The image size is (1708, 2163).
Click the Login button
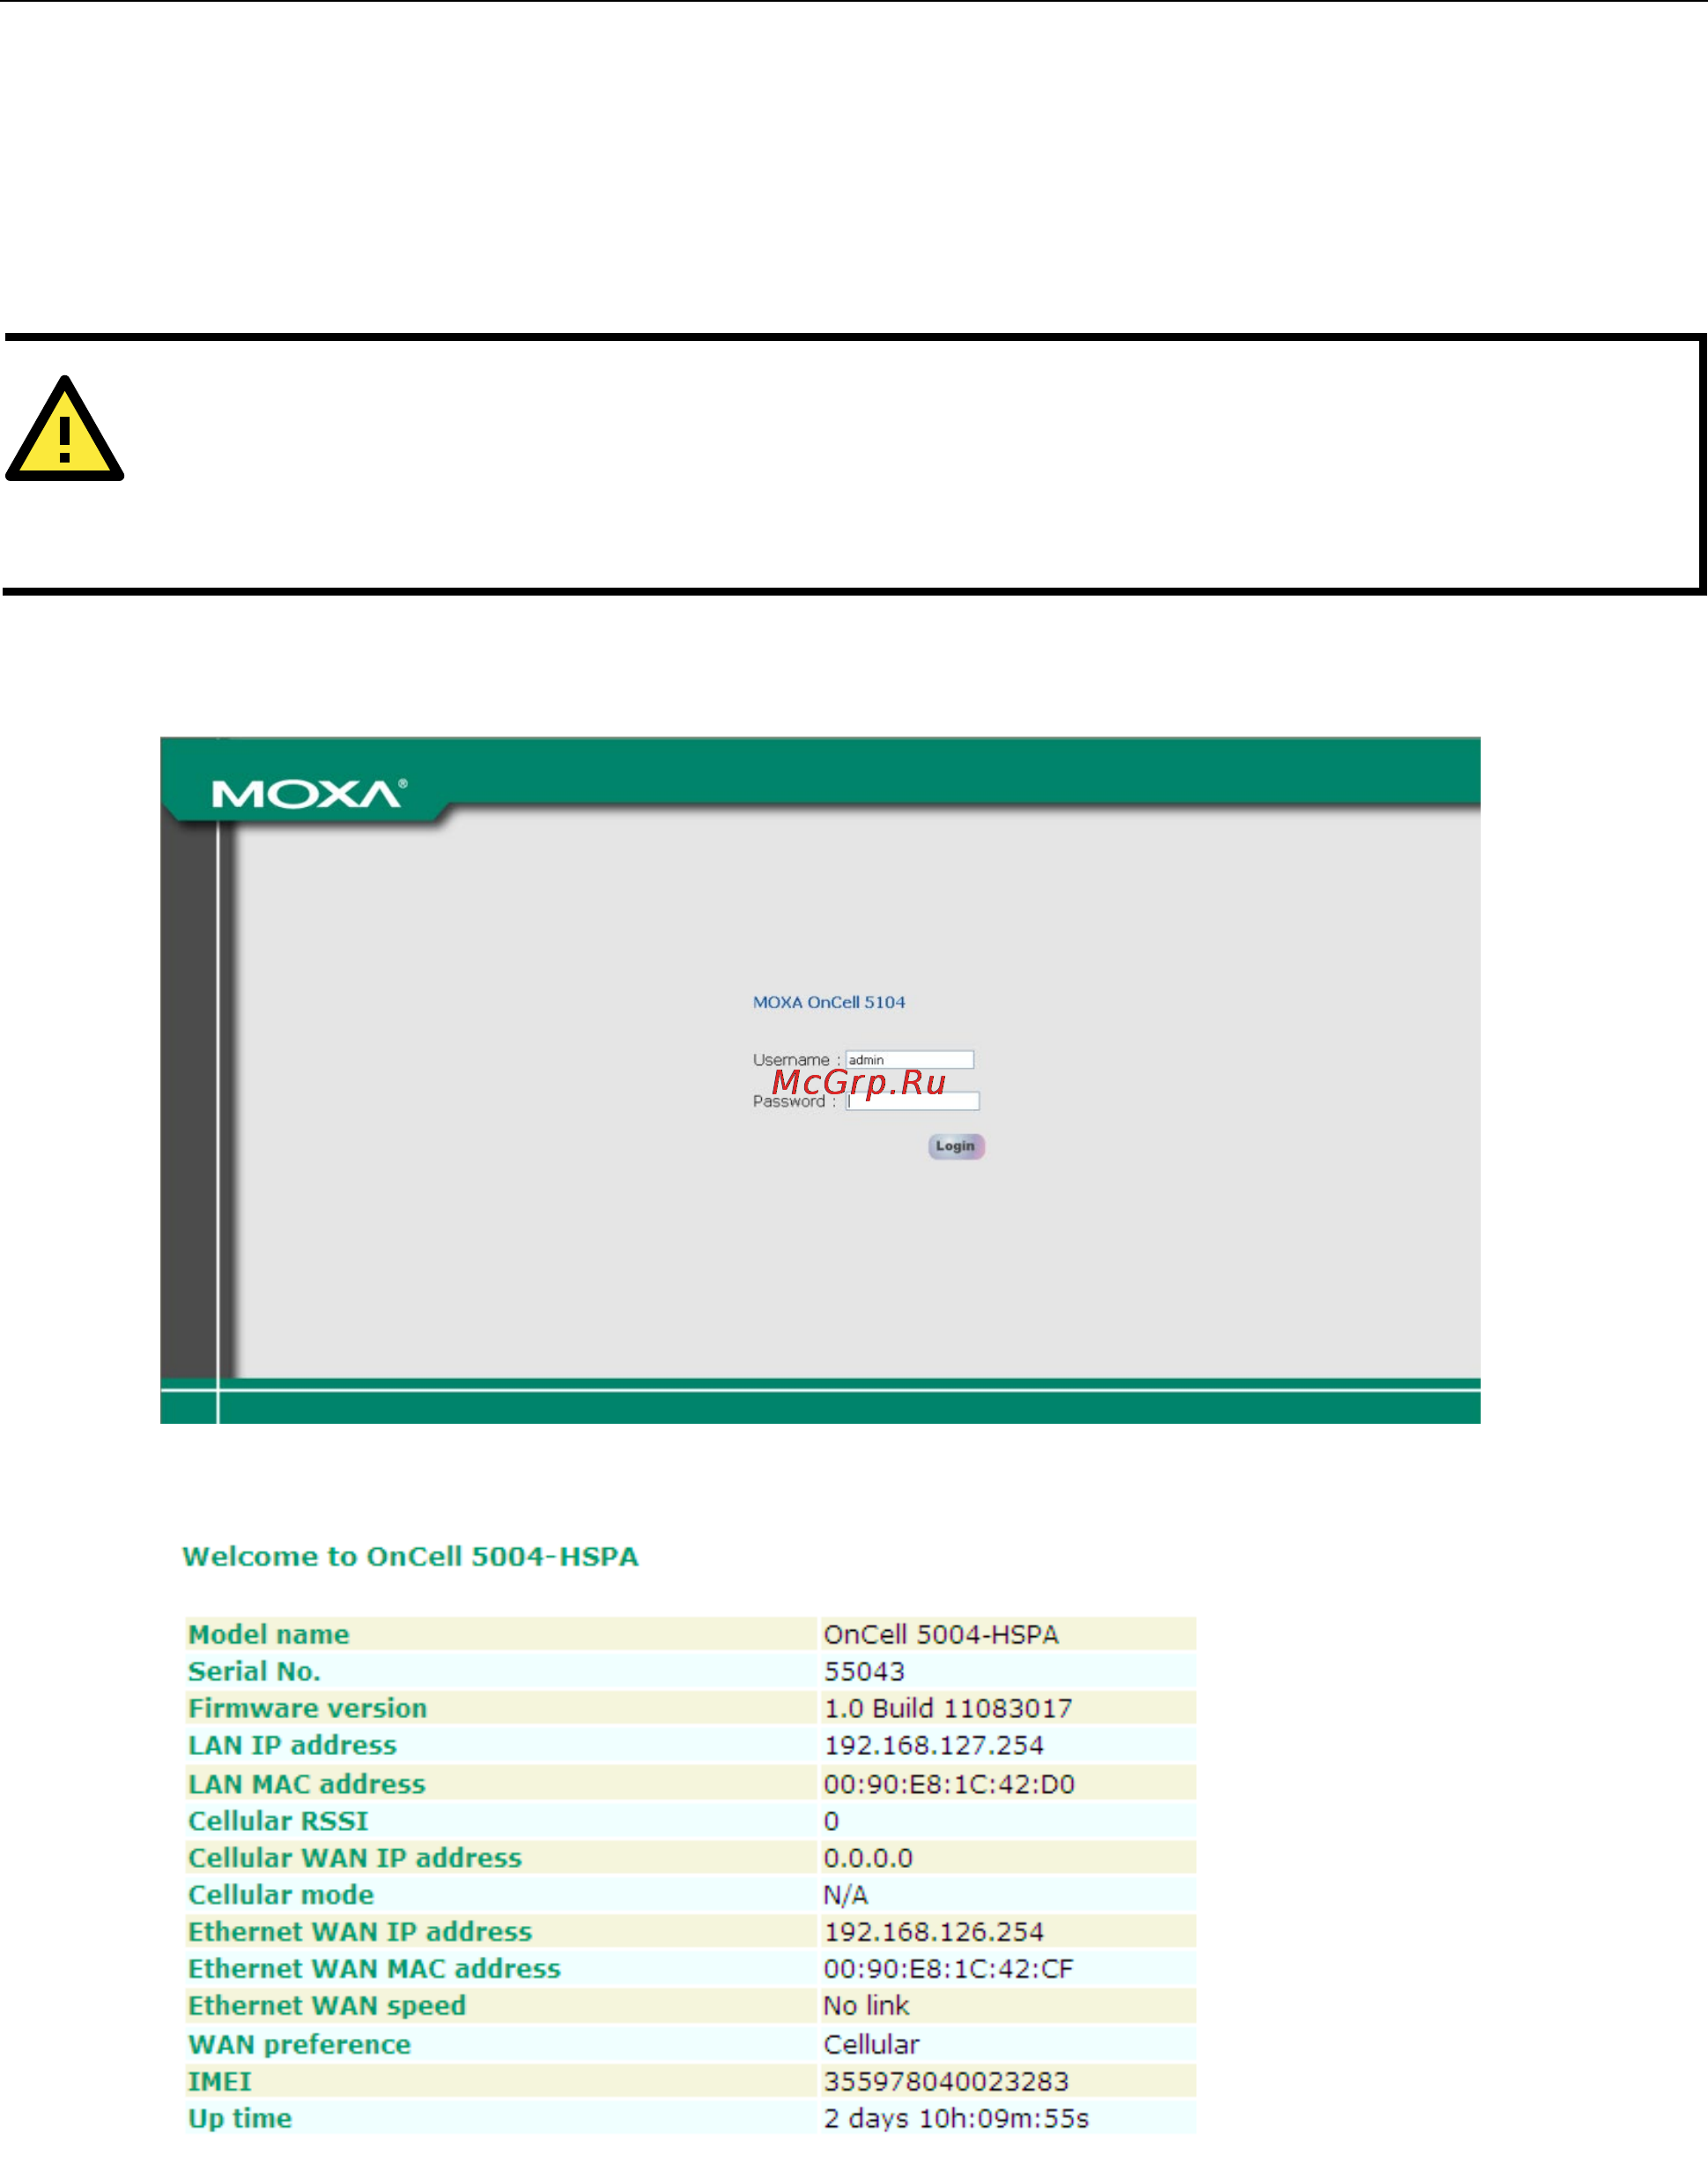tap(956, 1146)
